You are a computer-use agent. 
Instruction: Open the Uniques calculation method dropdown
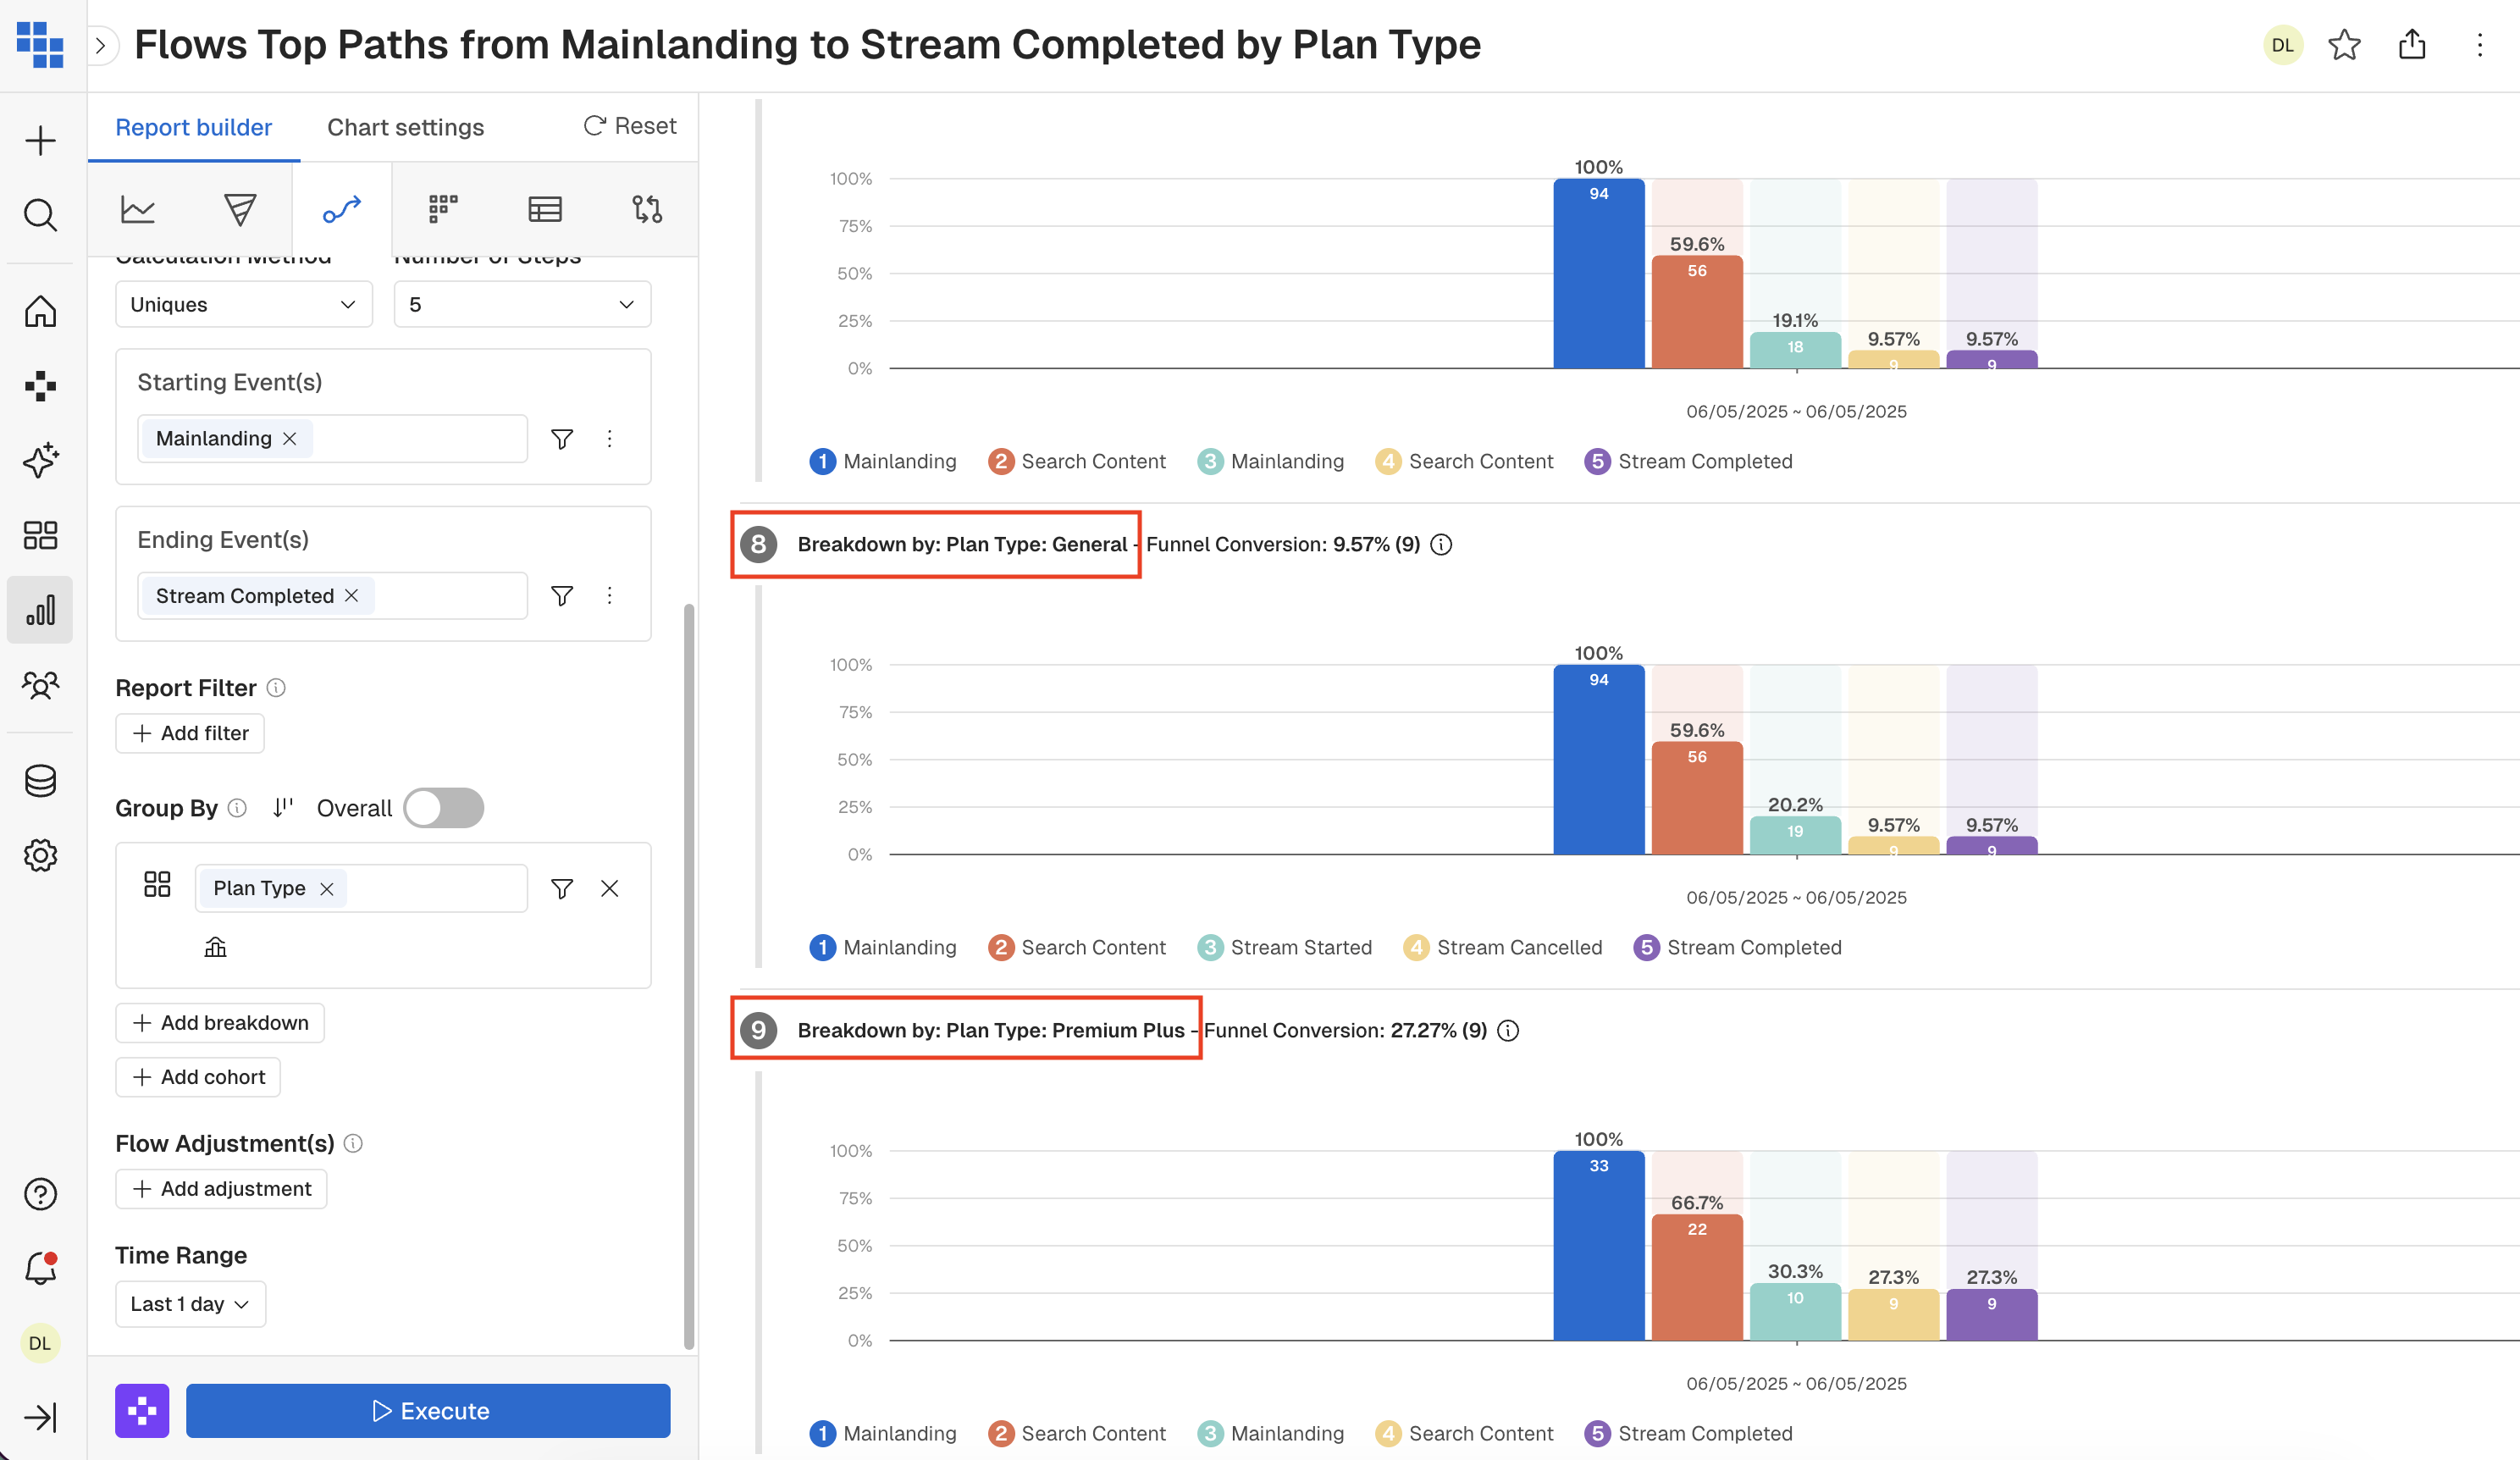tap(244, 304)
